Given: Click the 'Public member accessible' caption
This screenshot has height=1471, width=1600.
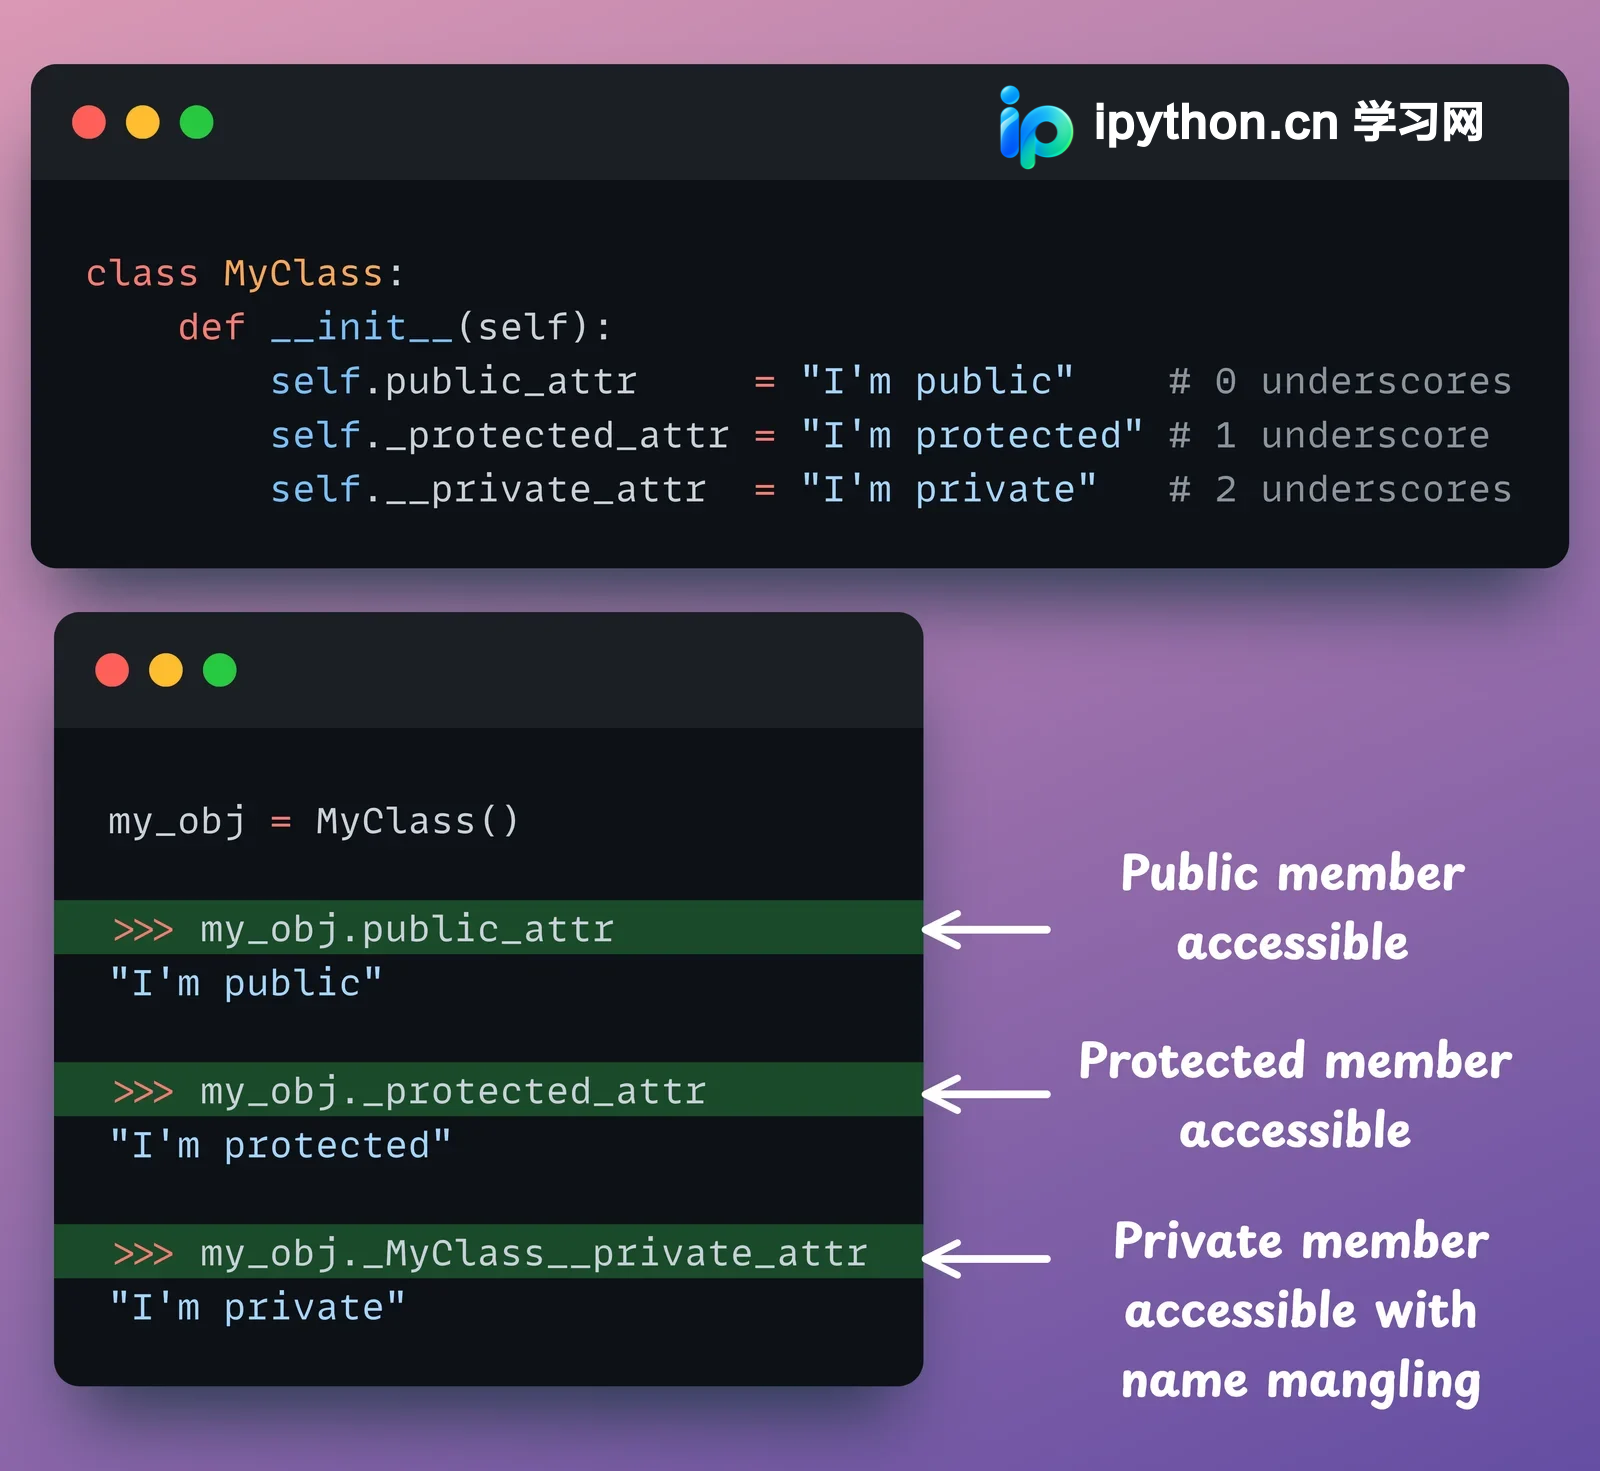Looking at the screenshot, I should coord(1293,908).
